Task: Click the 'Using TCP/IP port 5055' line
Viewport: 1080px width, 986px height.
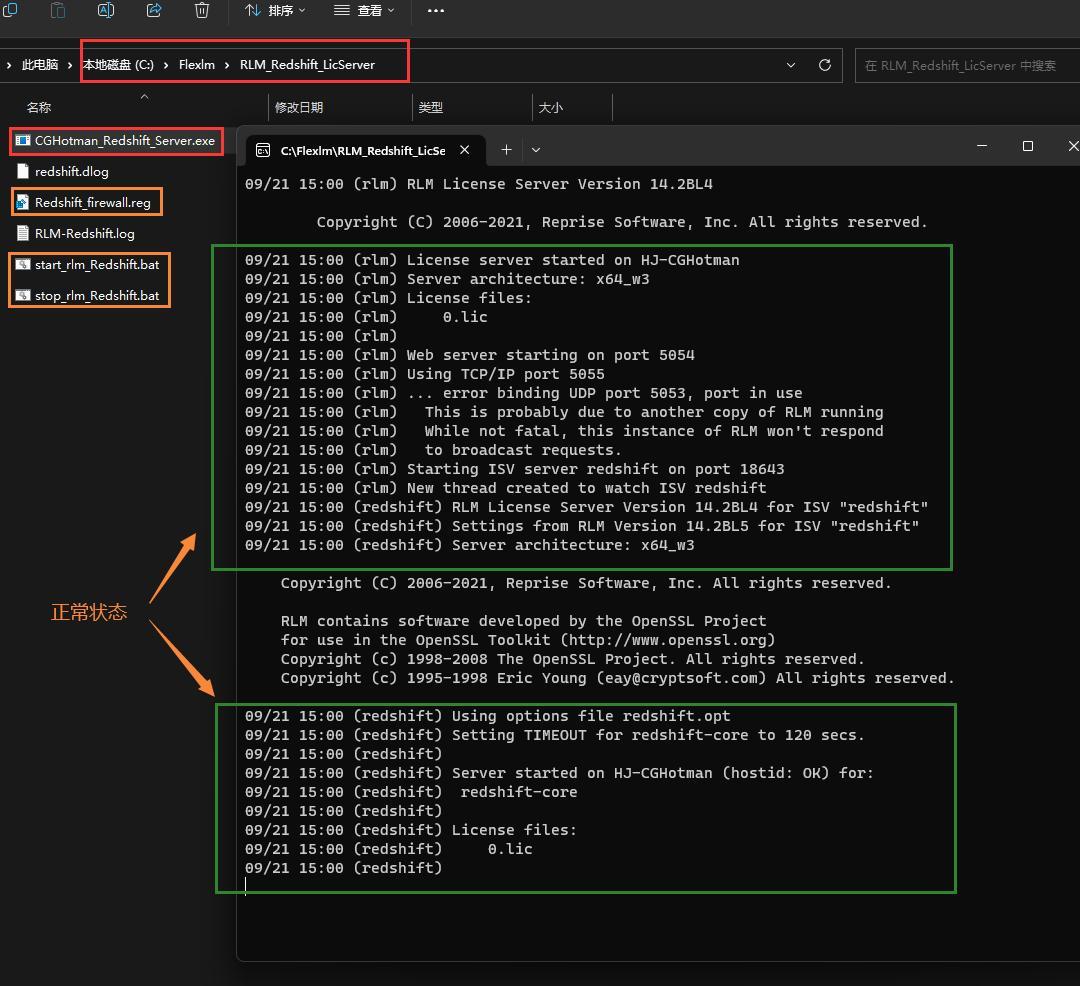Action: click(x=424, y=374)
